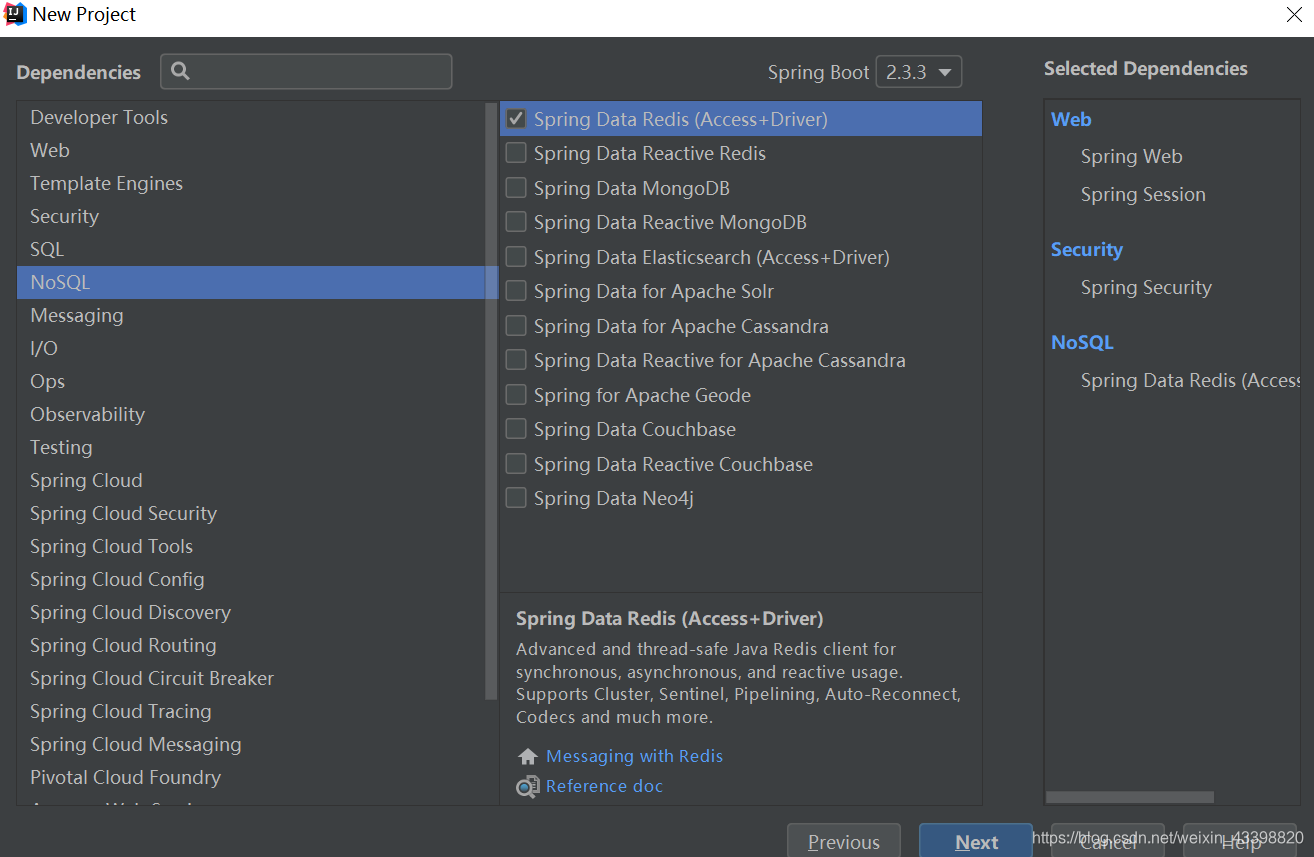This screenshot has width=1314, height=857.
Task: Select Spring Web in Selected Dependencies
Action: [1131, 156]
